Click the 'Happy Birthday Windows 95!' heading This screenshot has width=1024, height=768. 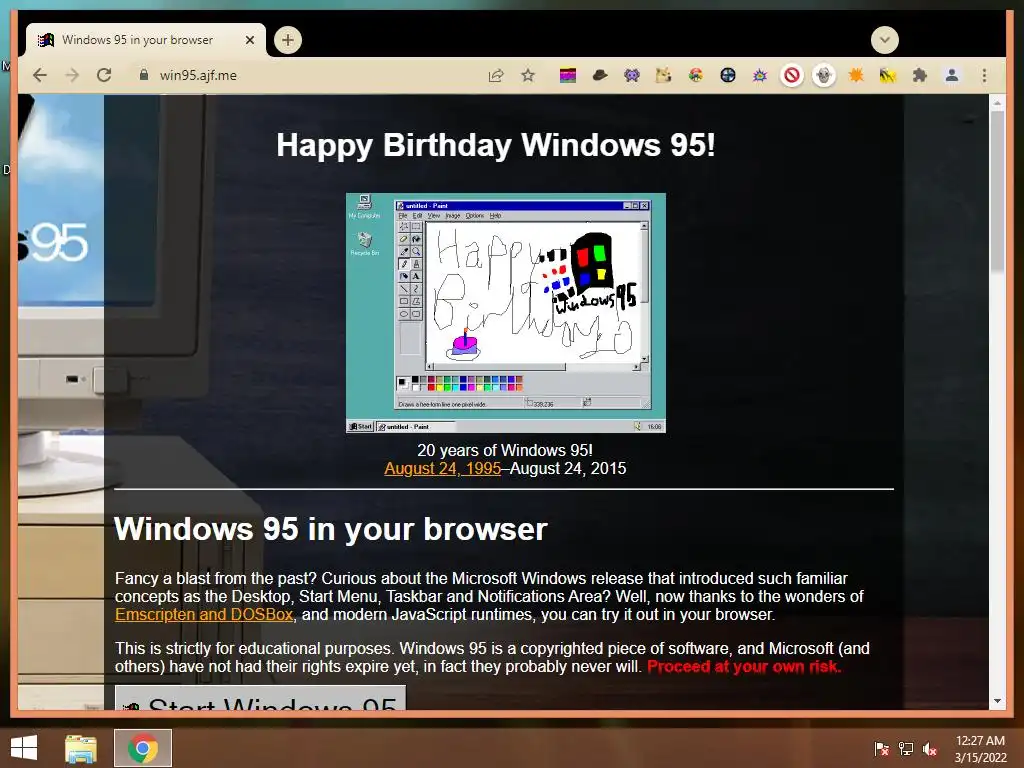point(496,144)
